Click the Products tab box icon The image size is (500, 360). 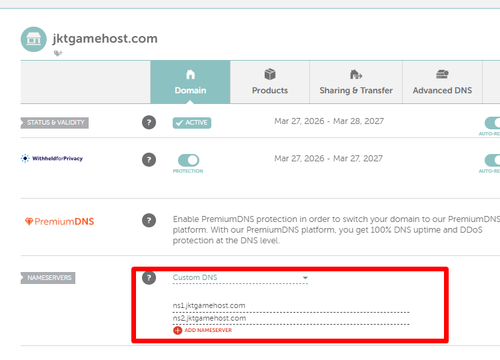270,74
